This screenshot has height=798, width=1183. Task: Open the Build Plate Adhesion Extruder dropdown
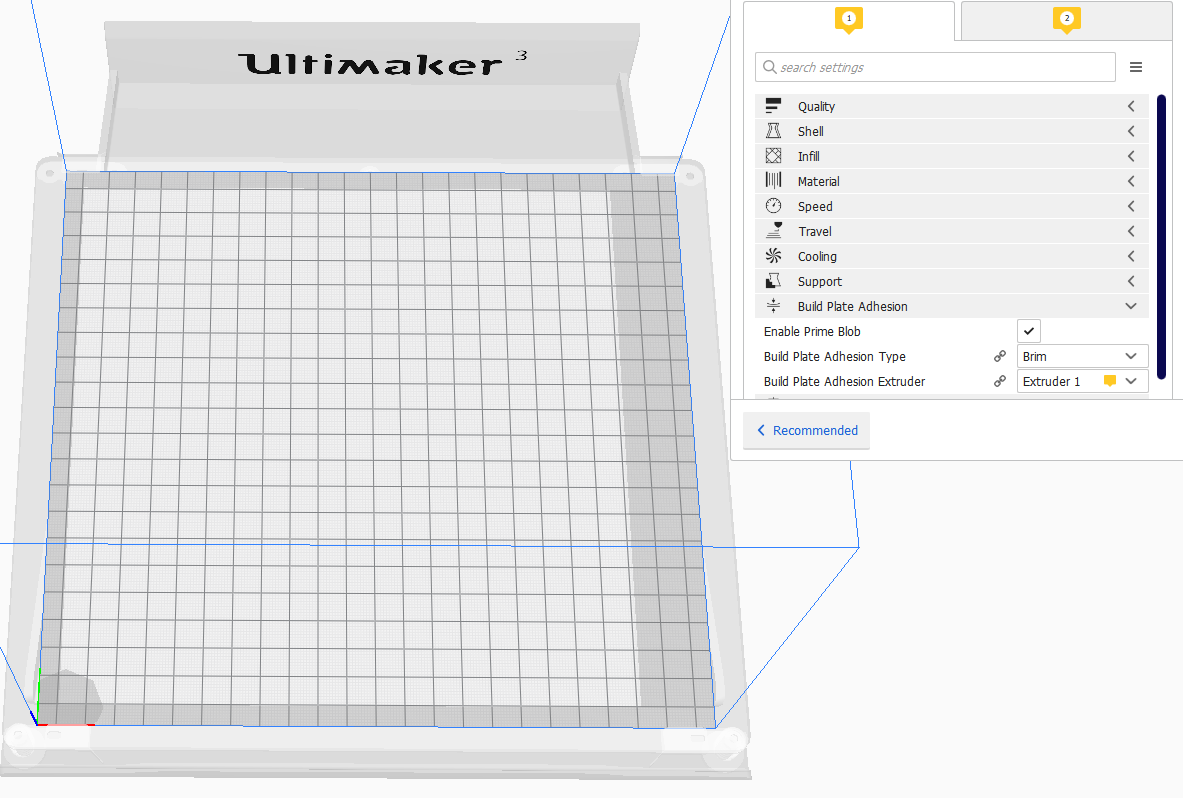click(1083, 381)
